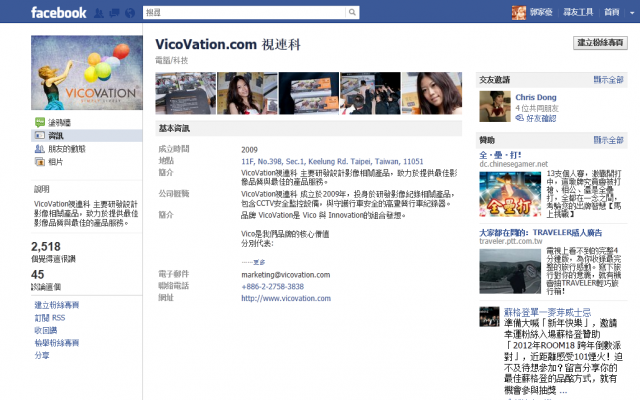Click the +886-2-2758-3838 phone link
The height and width of the screenshot is (400, 640).
tap(273, 287)
